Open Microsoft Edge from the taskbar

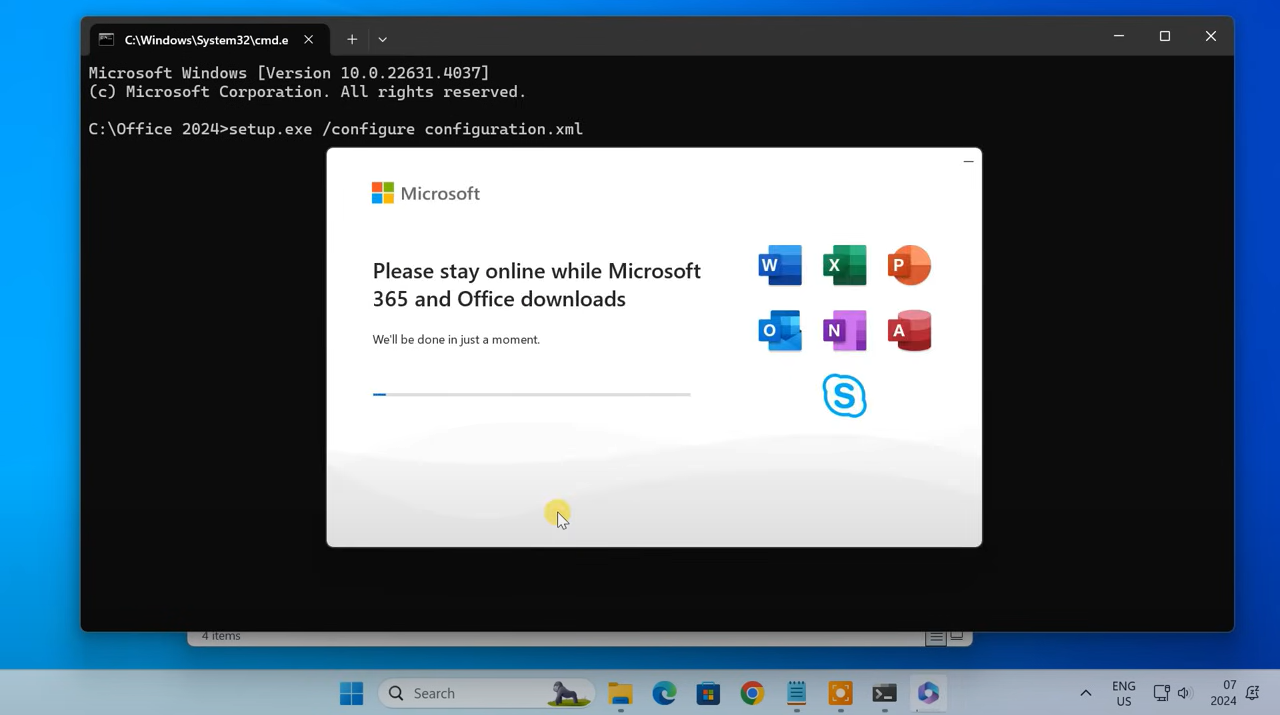click(664, 693)
